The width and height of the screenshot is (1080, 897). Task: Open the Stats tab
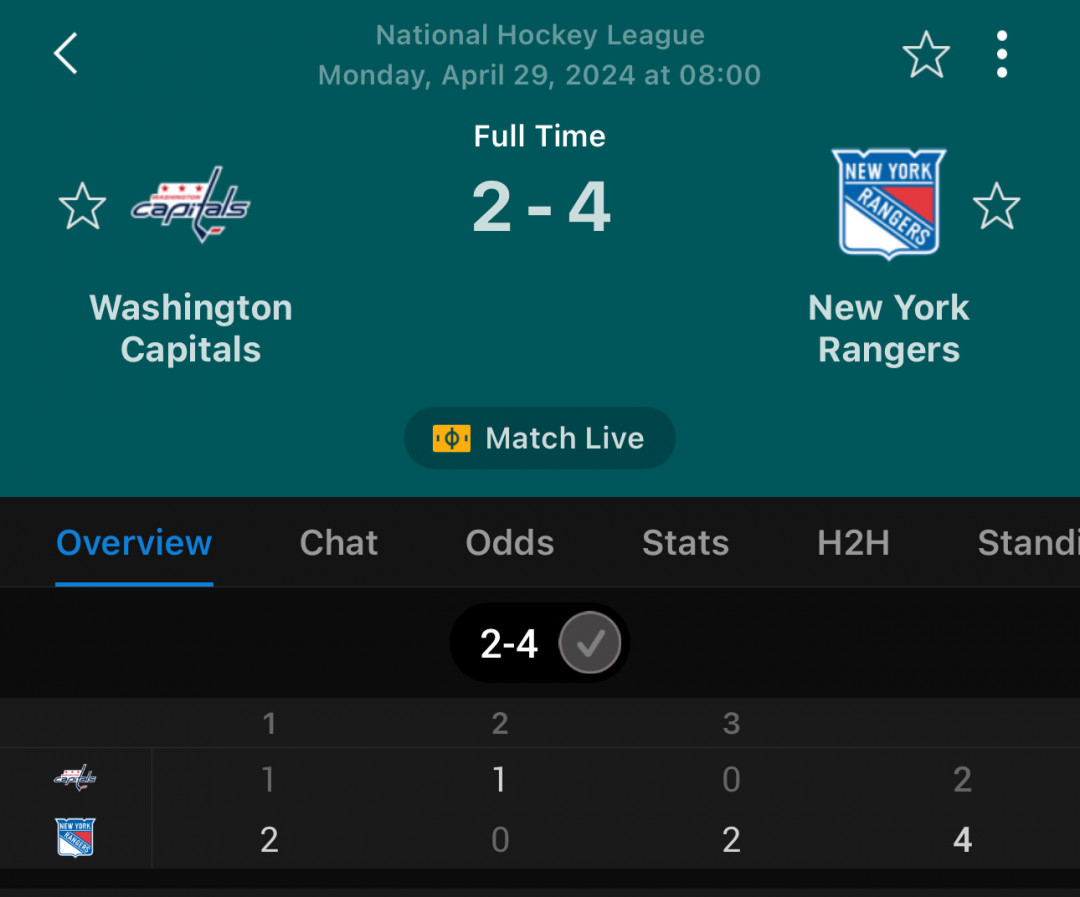coord(685,543)
